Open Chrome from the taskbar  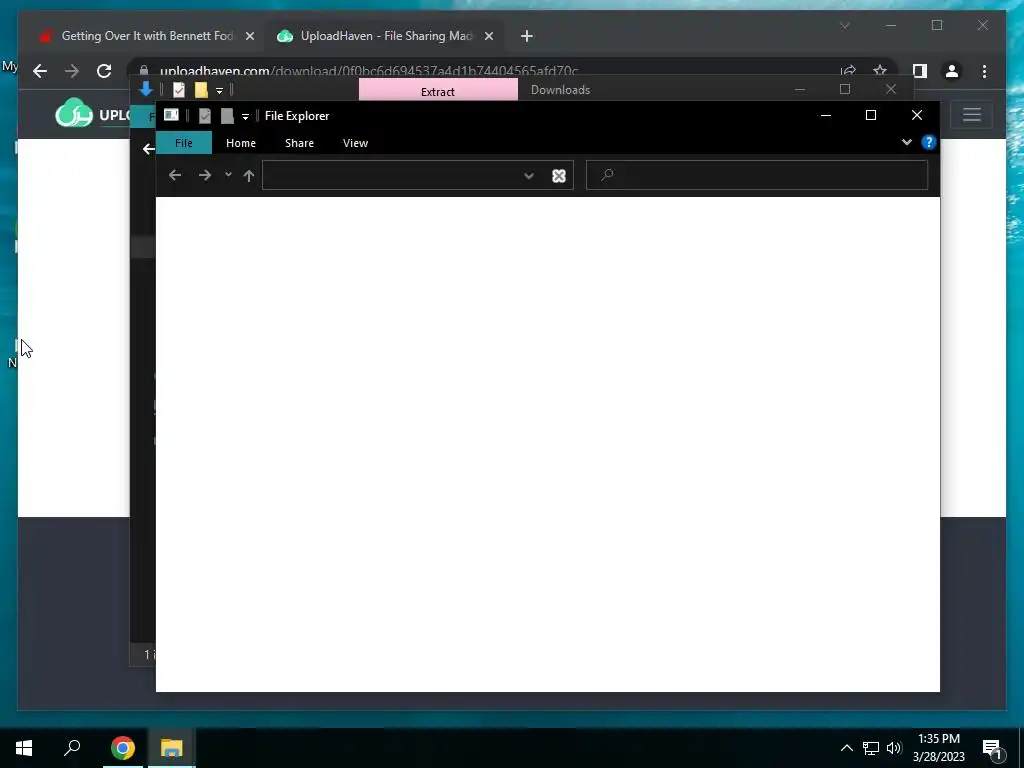point(123,748)
